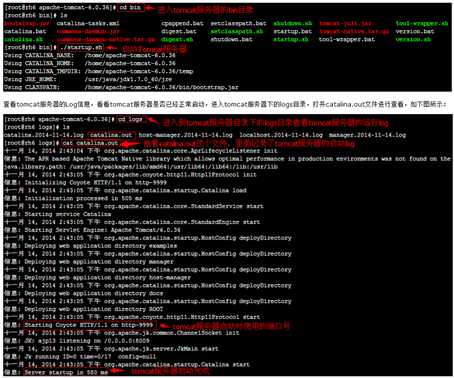Select 'Deploying web application directory docs' line

[x=84, y=294]
